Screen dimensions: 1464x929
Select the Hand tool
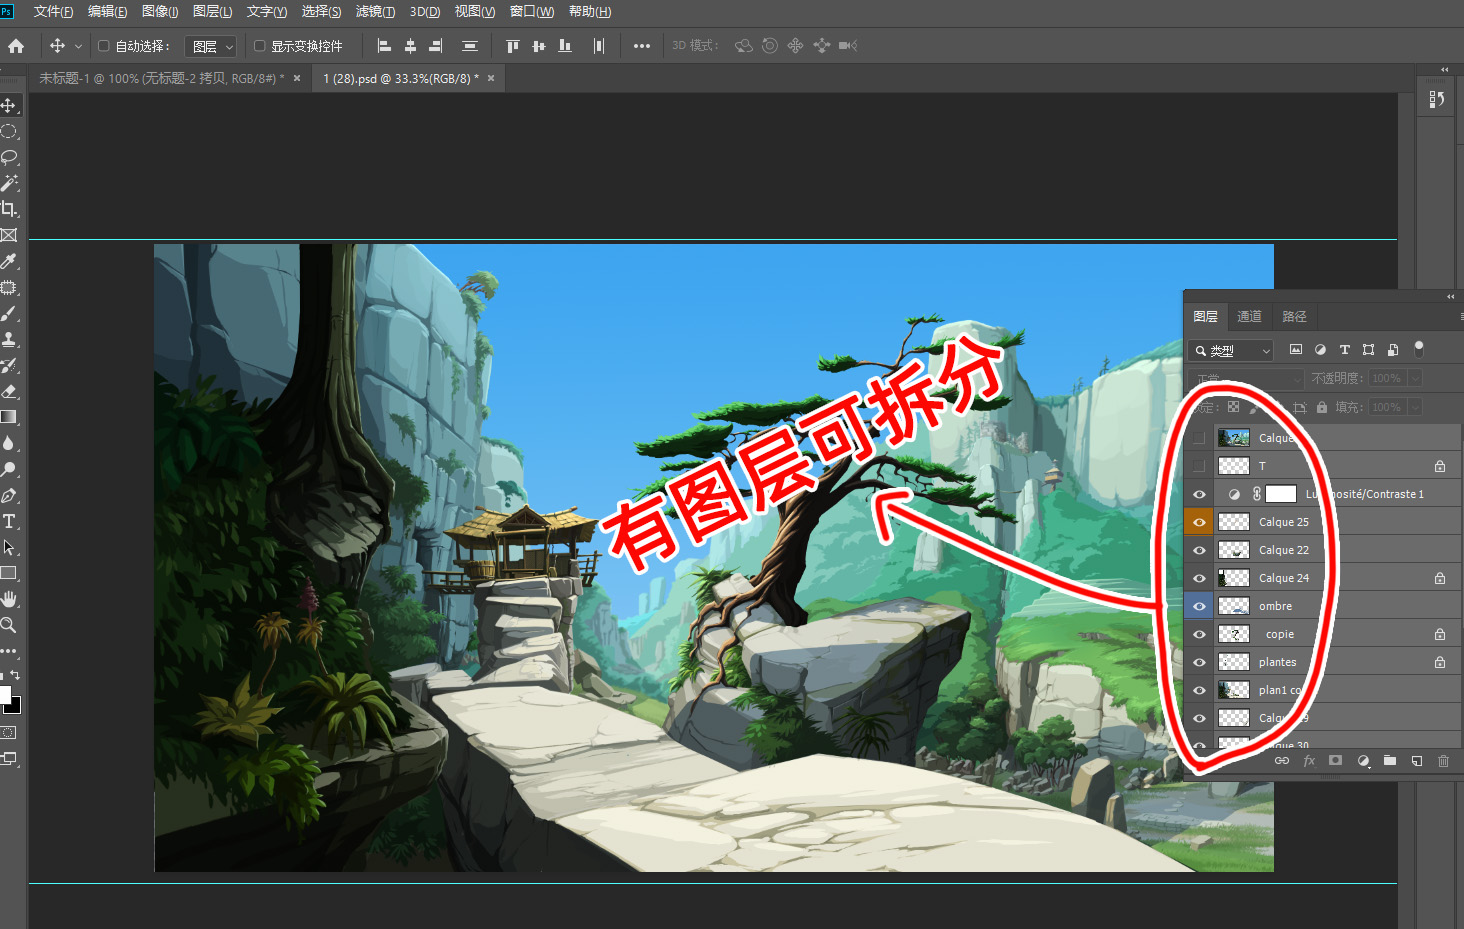point(8,599)
